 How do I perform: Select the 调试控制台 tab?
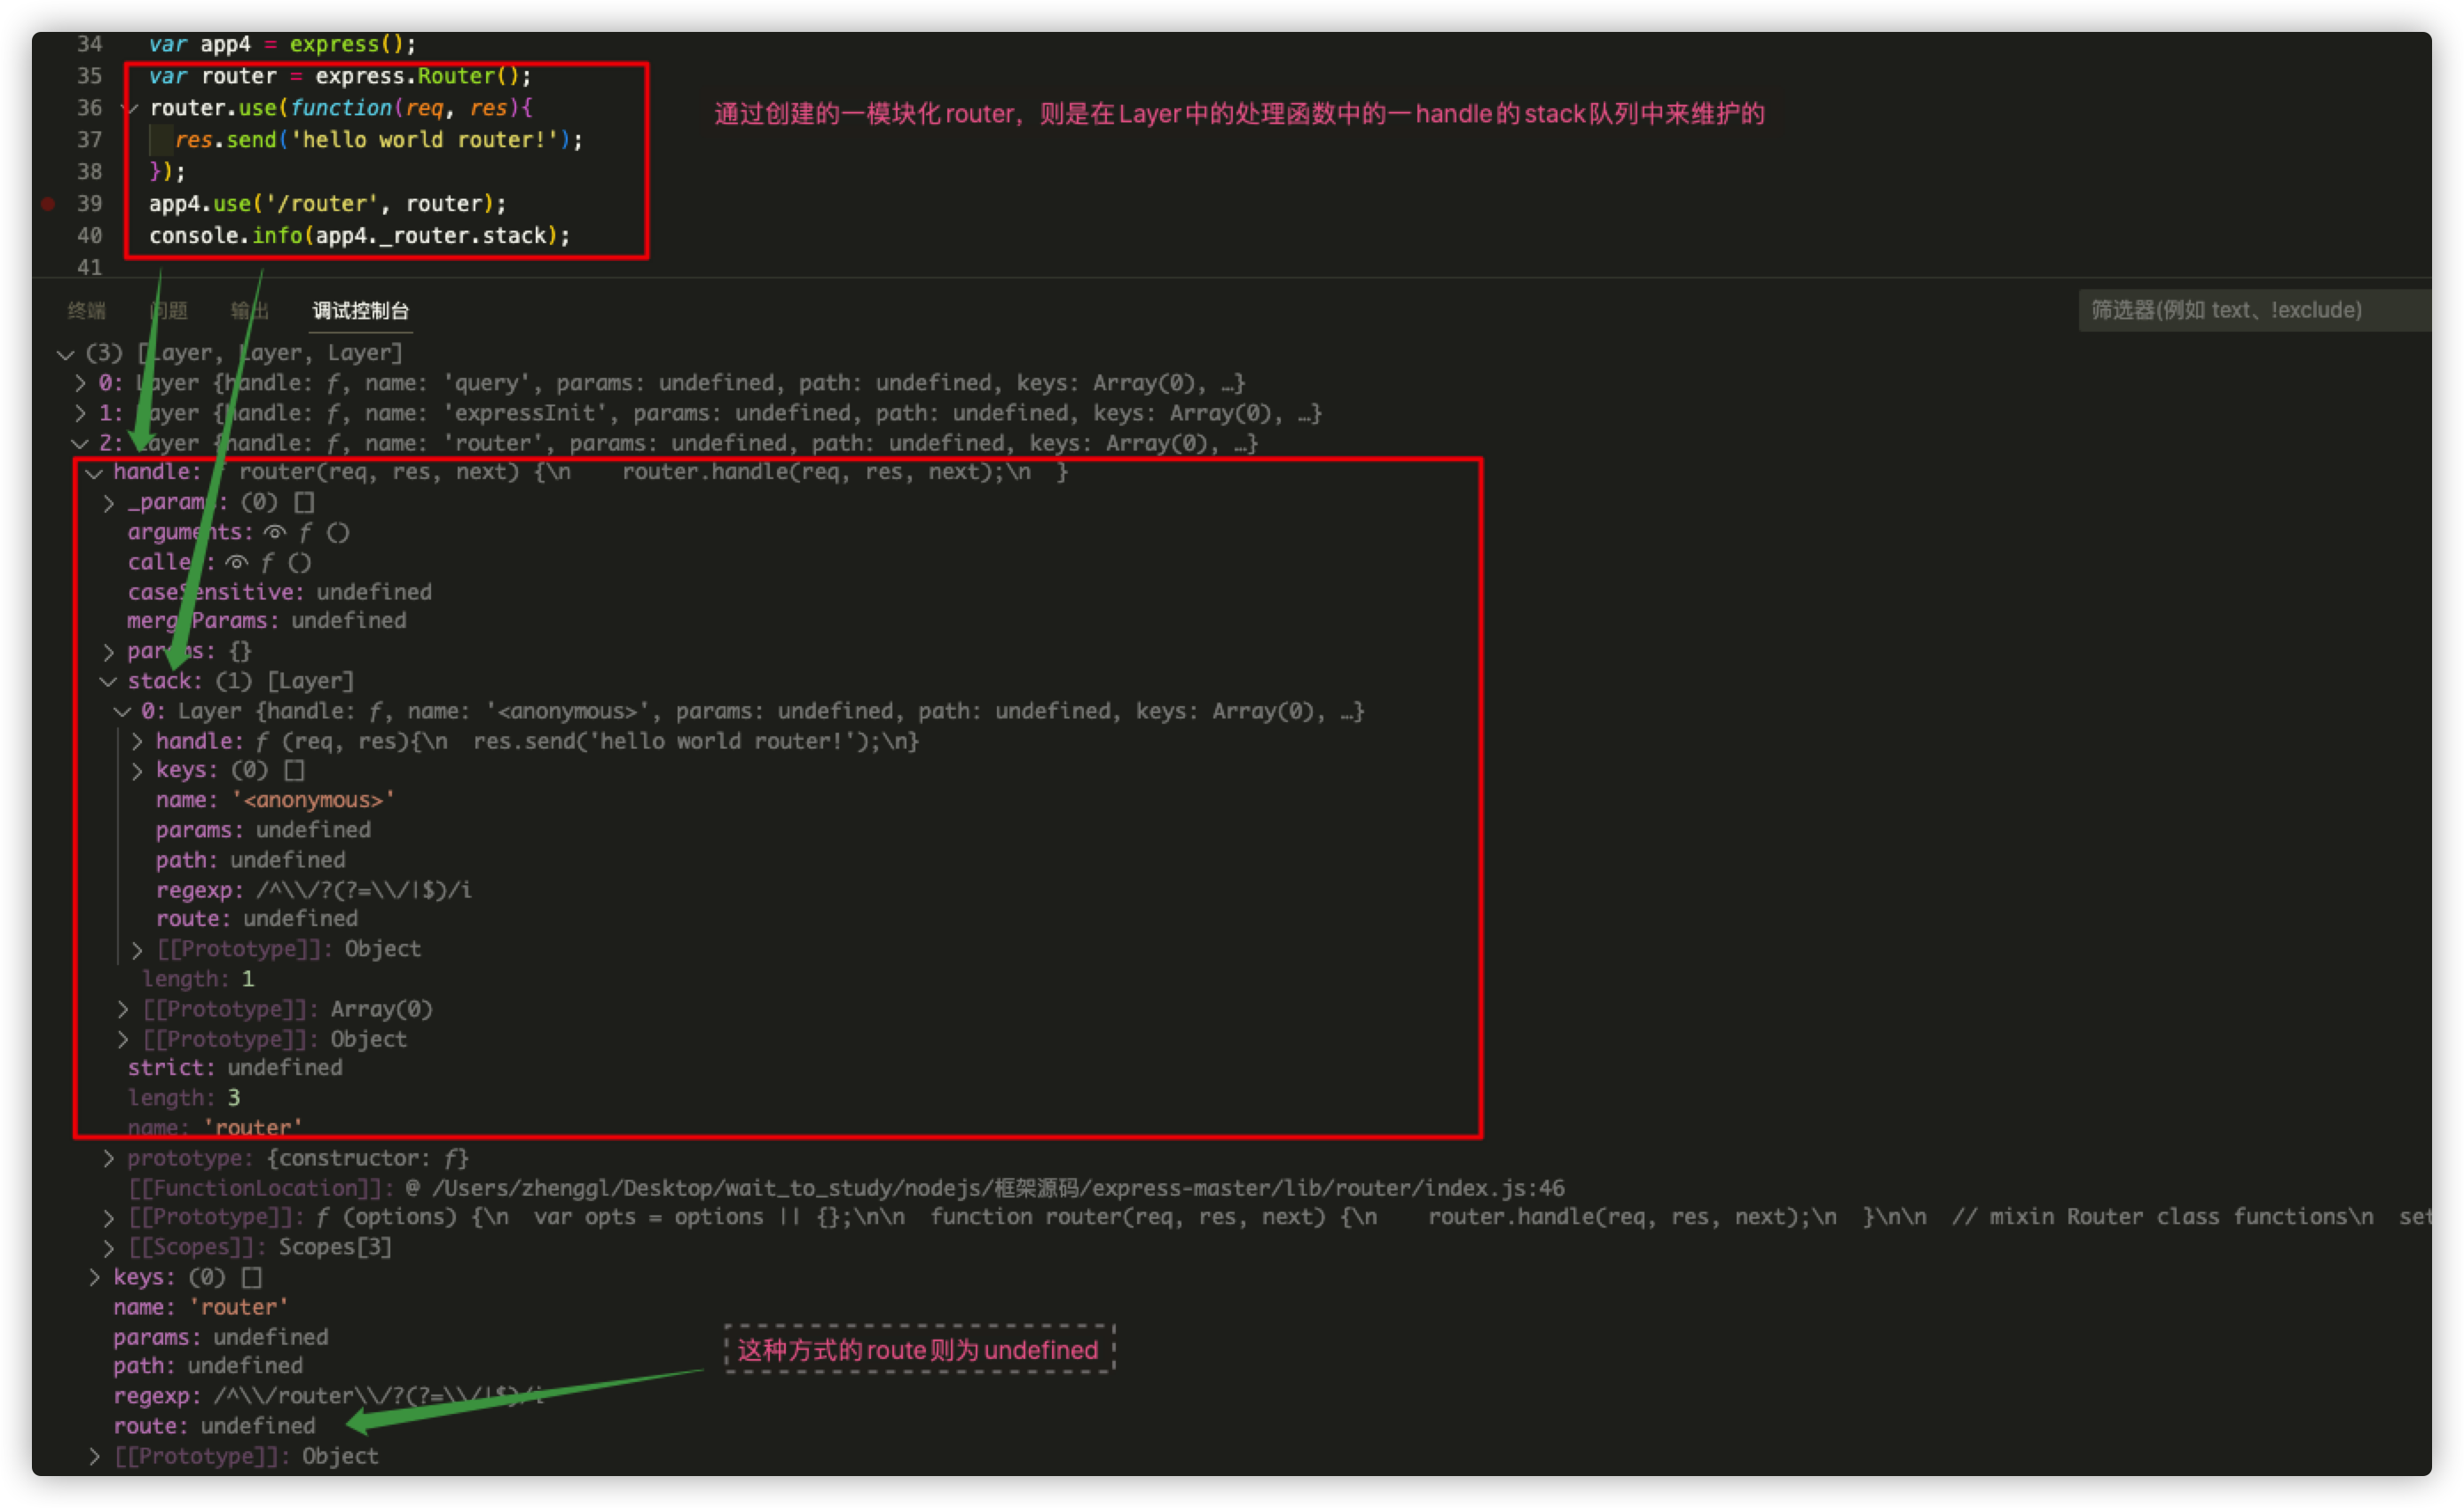tap(361, 311)
